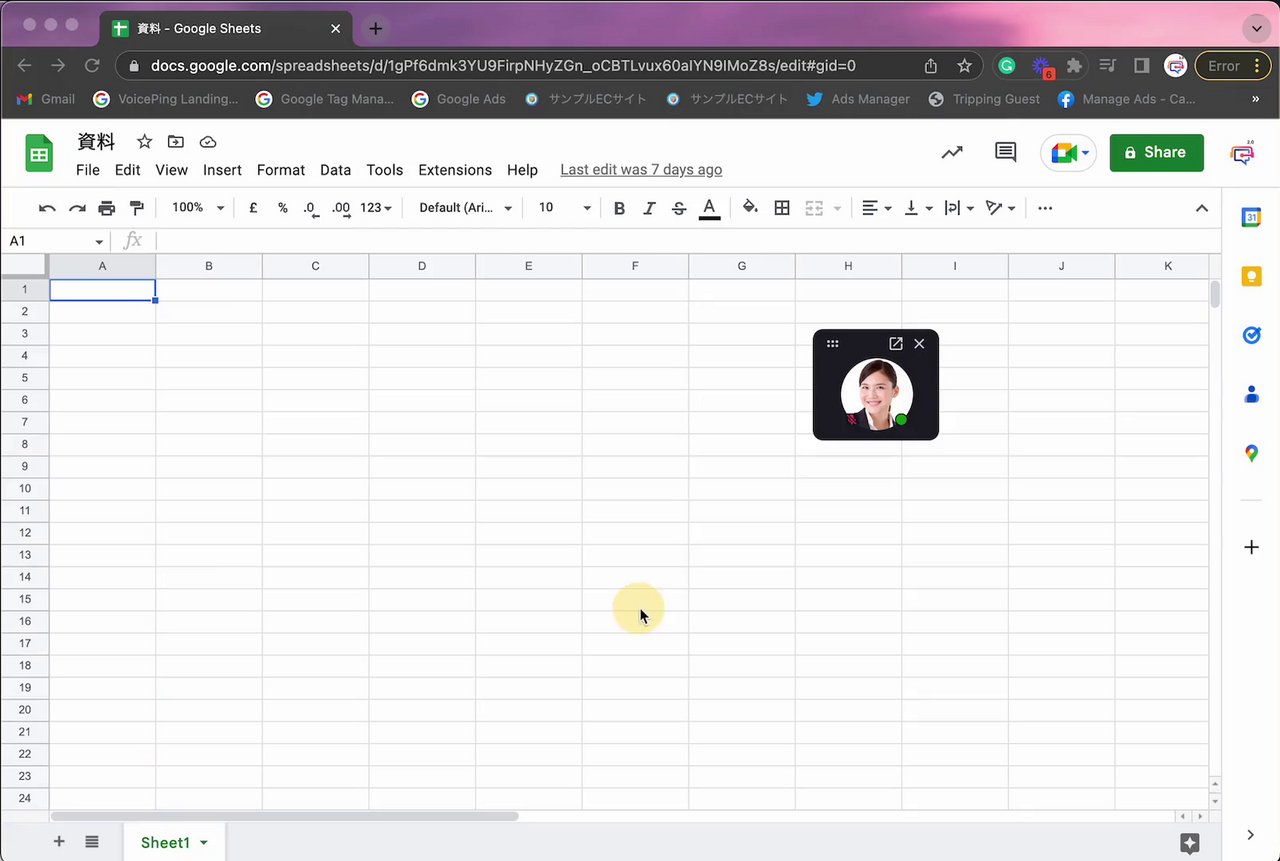Image resolution: width=1280 pixels, height=861 pixels.
Task: Open the Tasks side panel
Action: click(x=1251, y=335)
